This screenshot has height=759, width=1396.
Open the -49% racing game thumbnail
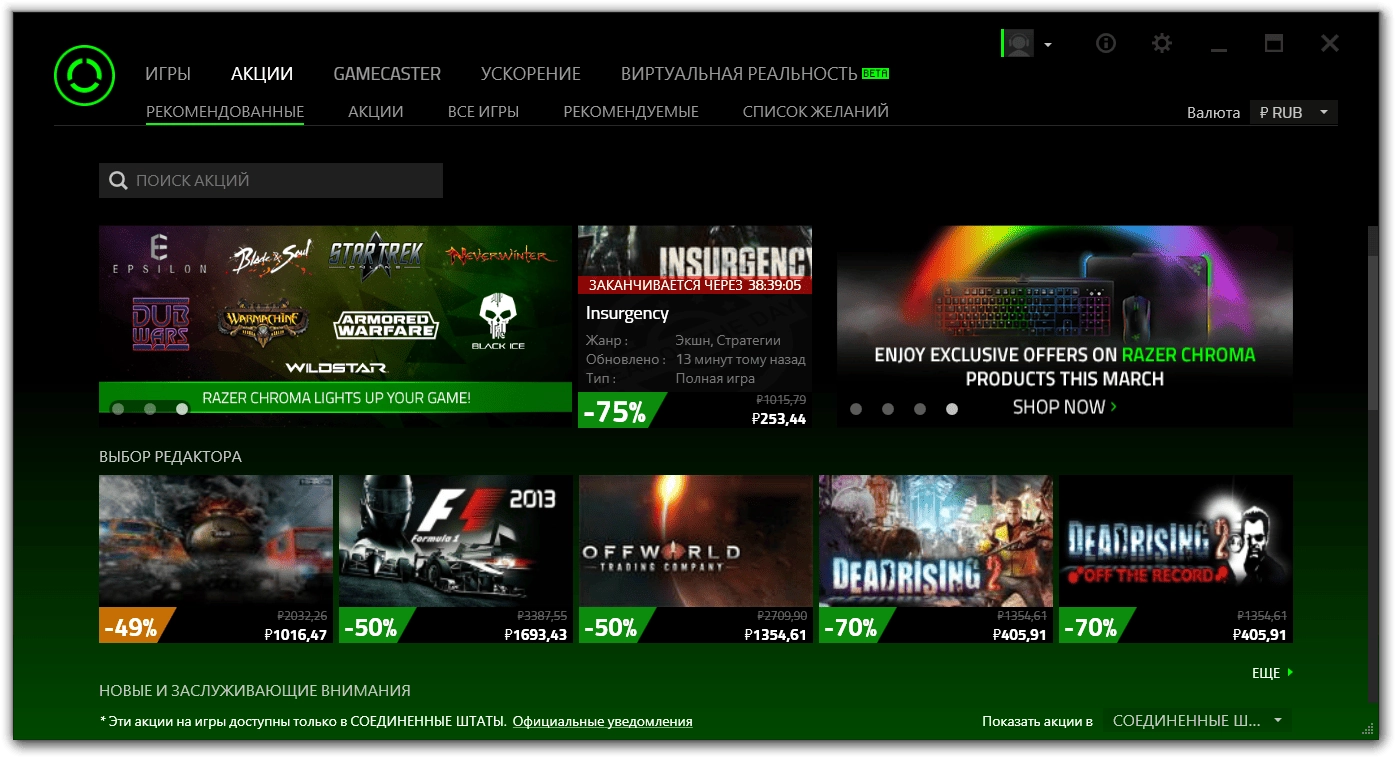pyautogui.click(x=216, y=541)
